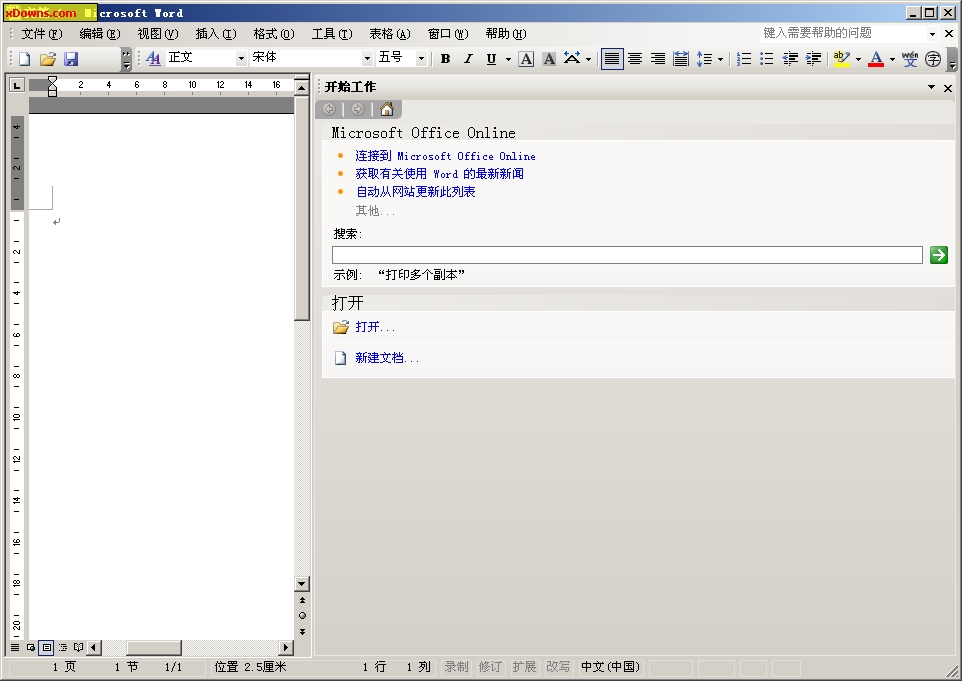
Task: Open the 文件 menu
Action: coord(42,34)
